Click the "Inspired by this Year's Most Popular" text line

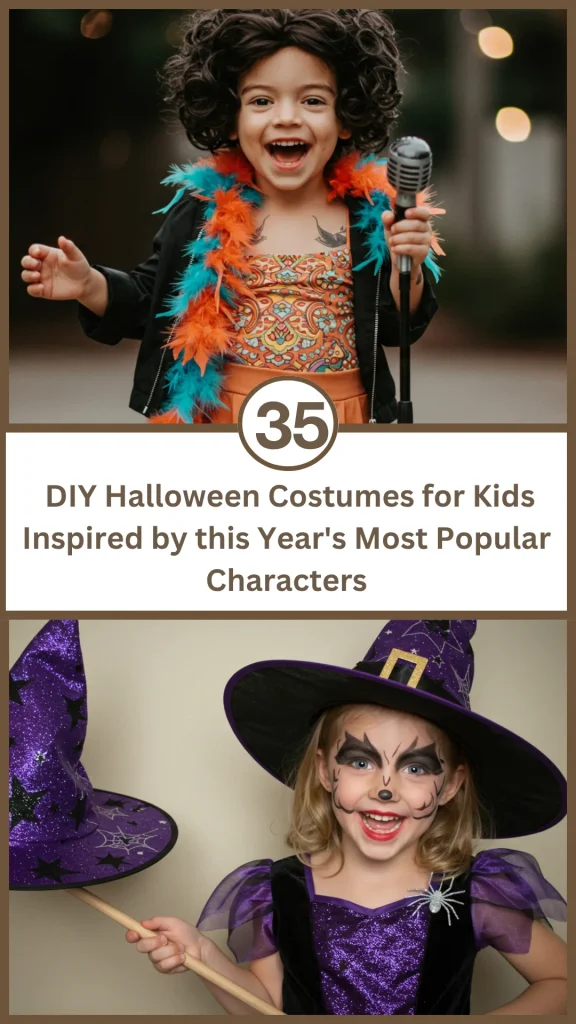click(287, 538)
